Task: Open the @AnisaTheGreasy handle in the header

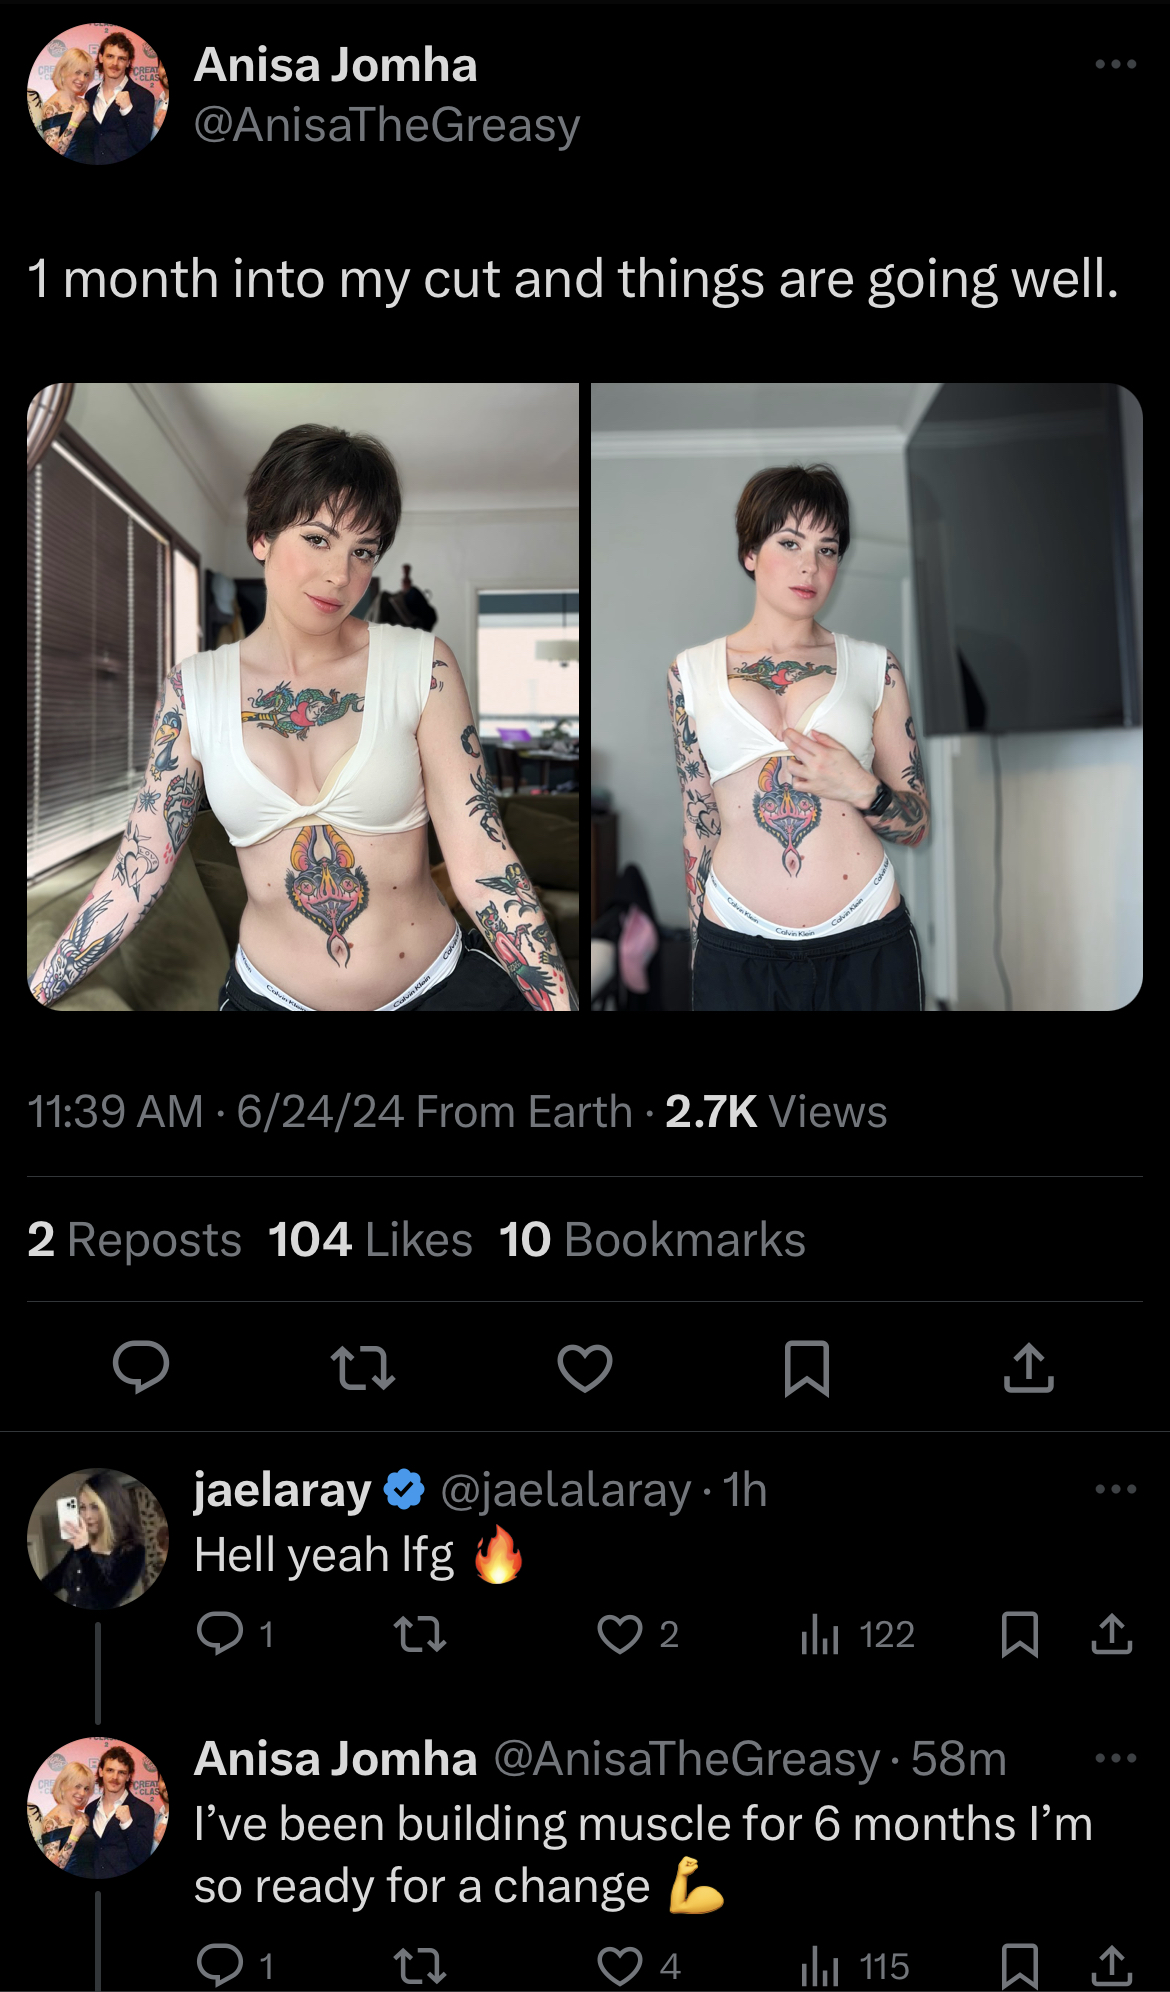Action: pyautogui.click(x=387, y=126)
